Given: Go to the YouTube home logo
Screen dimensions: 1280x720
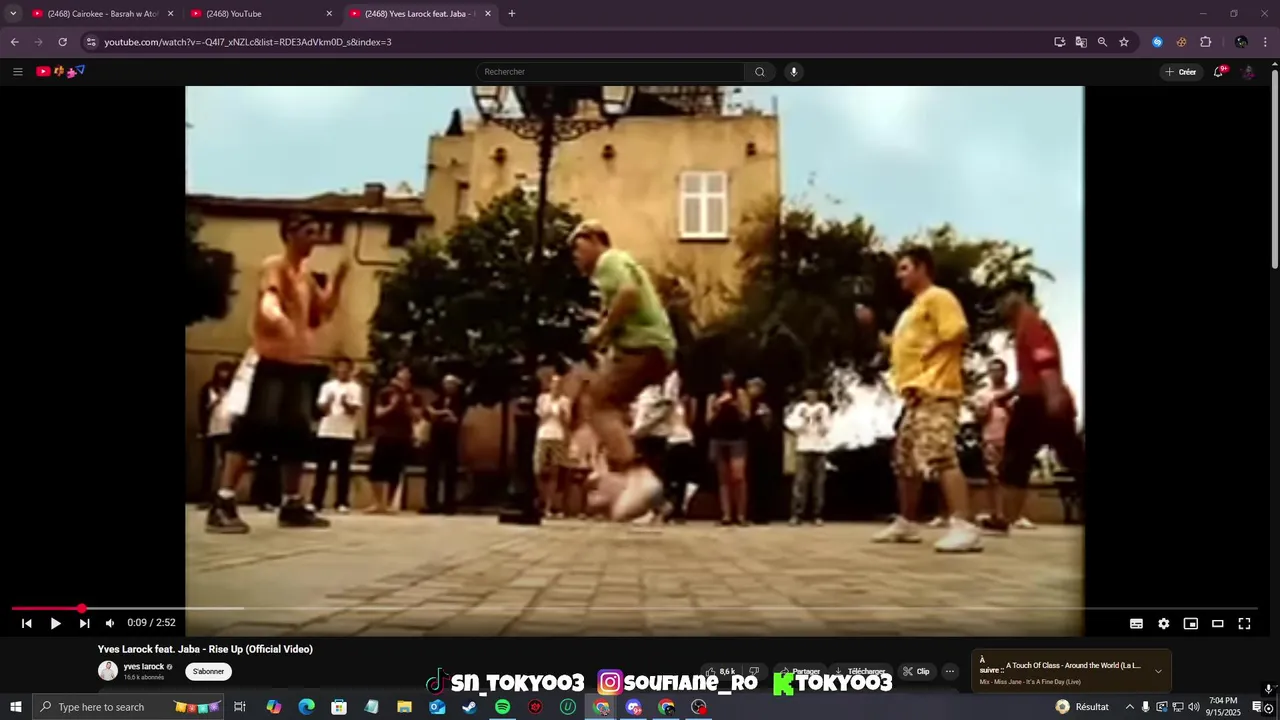Looking at the screenshot, I should coord(60,72).
